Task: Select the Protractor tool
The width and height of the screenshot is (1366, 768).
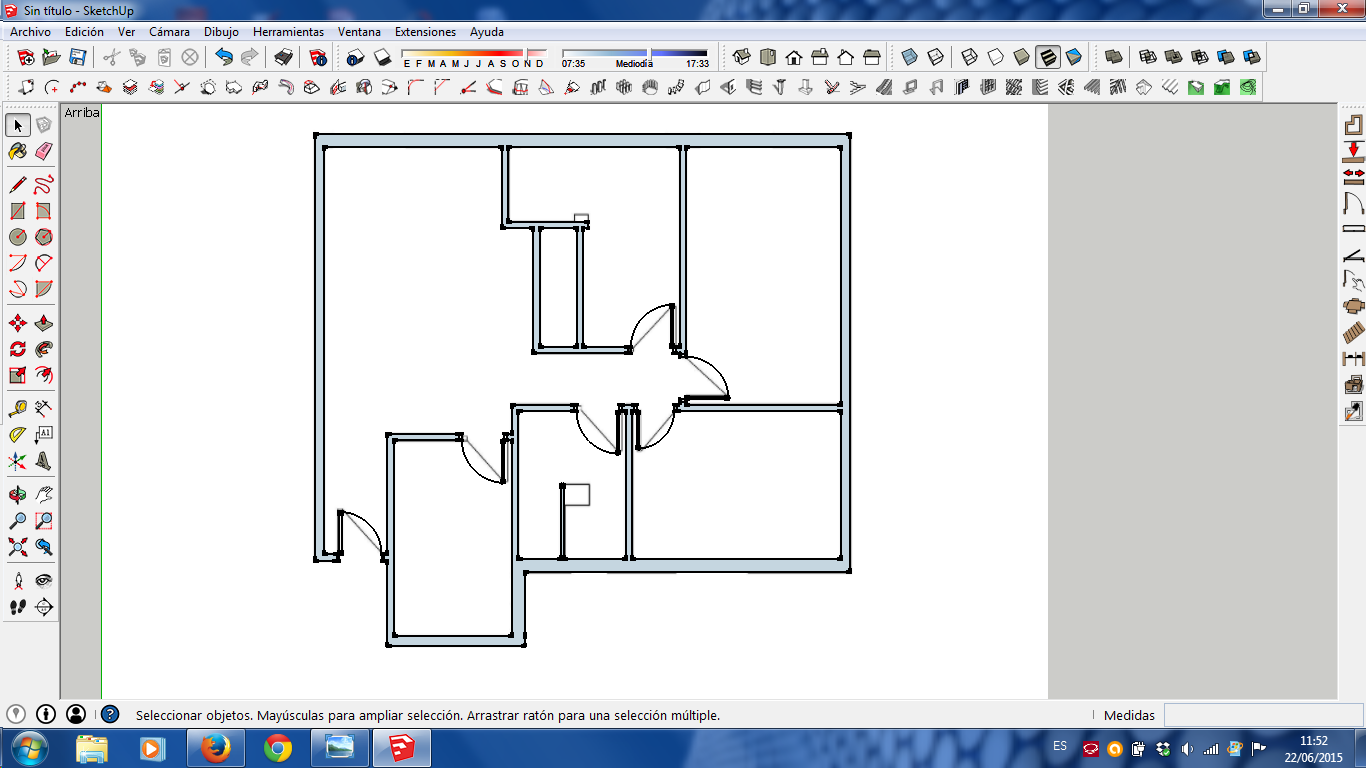Action: pyautogui.click(x=18, y=435)
